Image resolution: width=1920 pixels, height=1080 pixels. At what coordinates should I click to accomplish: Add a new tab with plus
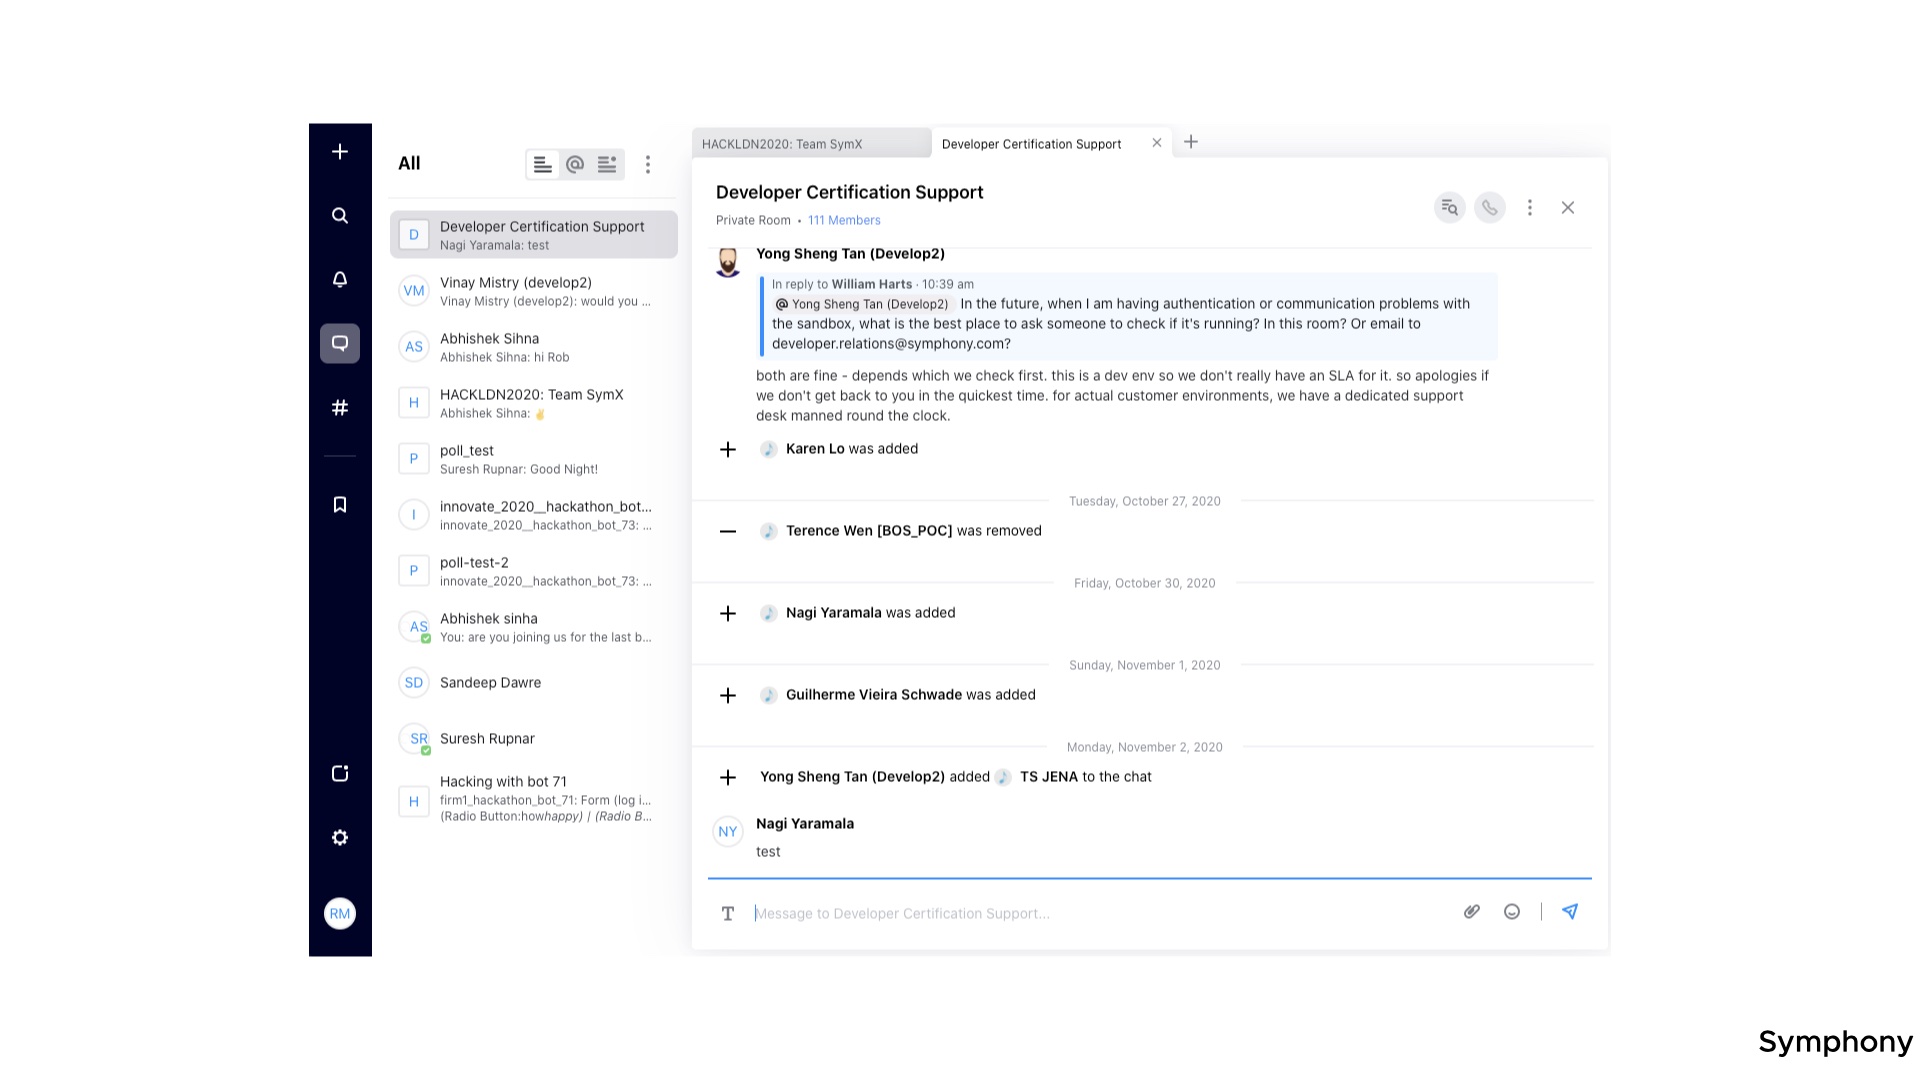[1191, 142]
